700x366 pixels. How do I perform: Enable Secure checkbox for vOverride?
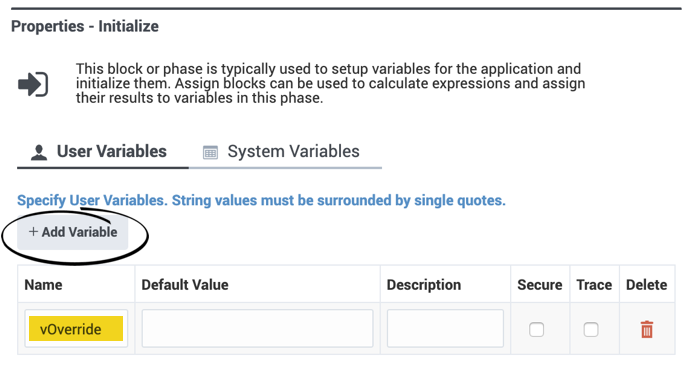536,330
